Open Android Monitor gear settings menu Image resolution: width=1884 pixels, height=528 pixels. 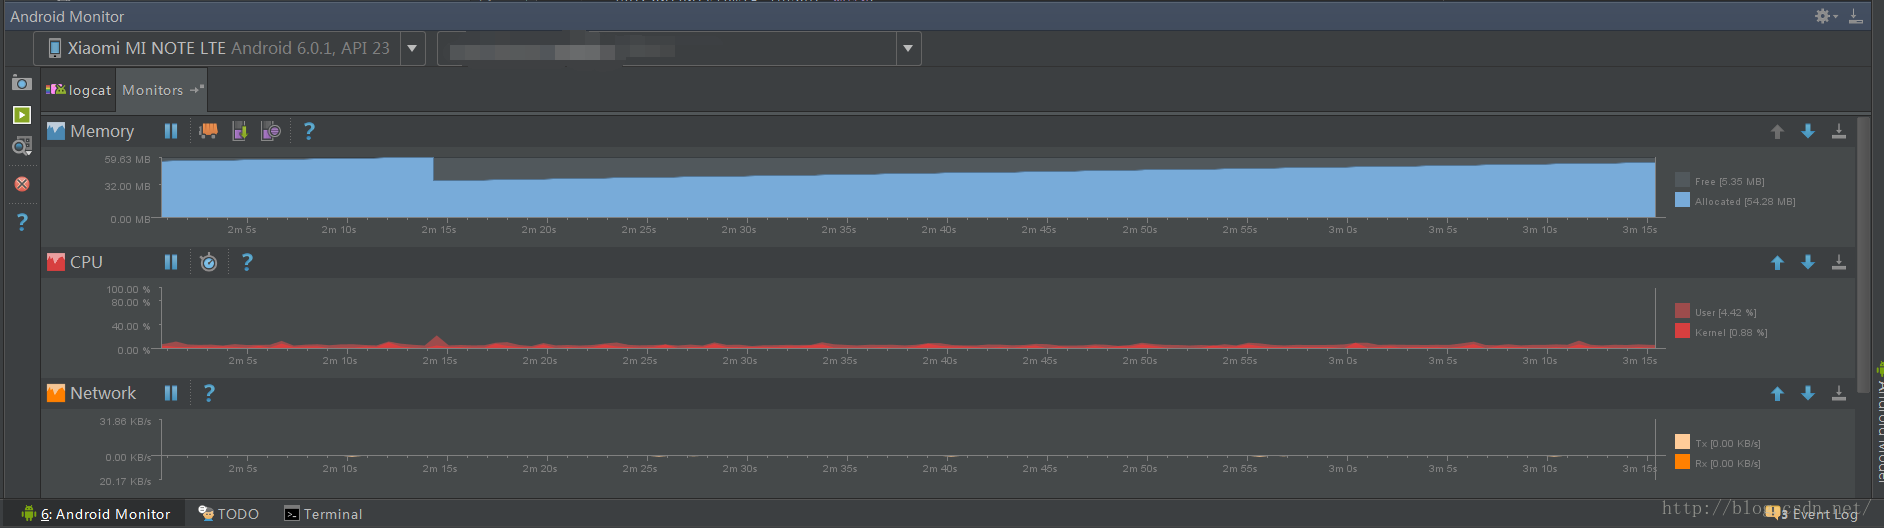pyautogui.click(x=1826, y=16)
